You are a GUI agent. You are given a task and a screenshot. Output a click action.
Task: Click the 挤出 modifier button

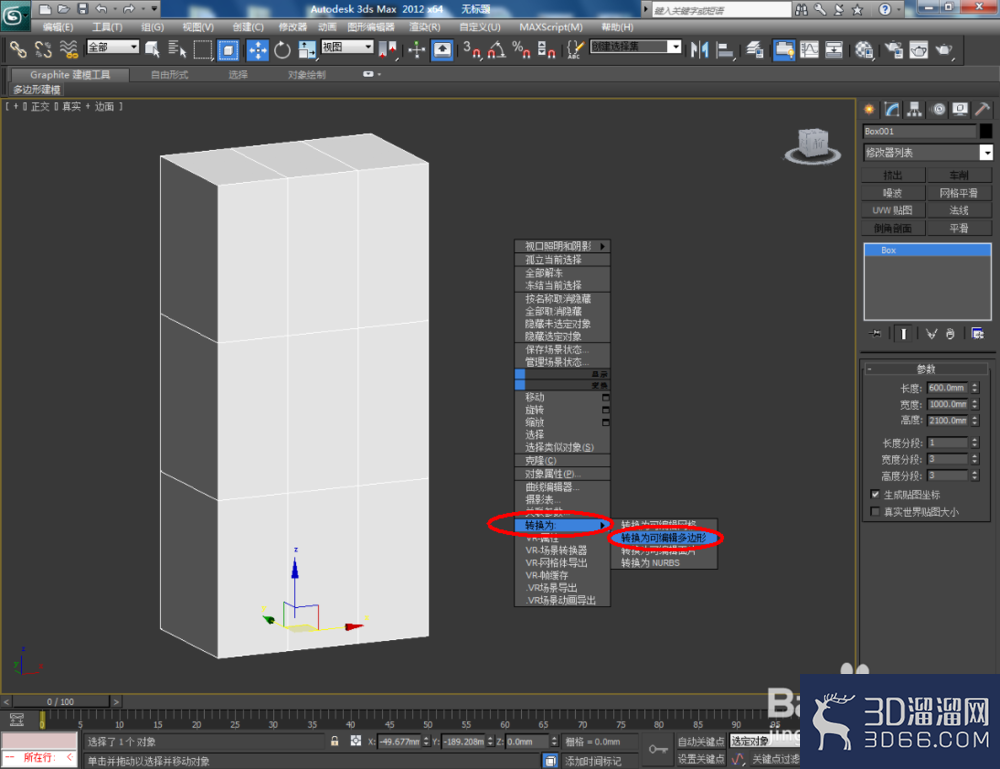coord(893,175)
